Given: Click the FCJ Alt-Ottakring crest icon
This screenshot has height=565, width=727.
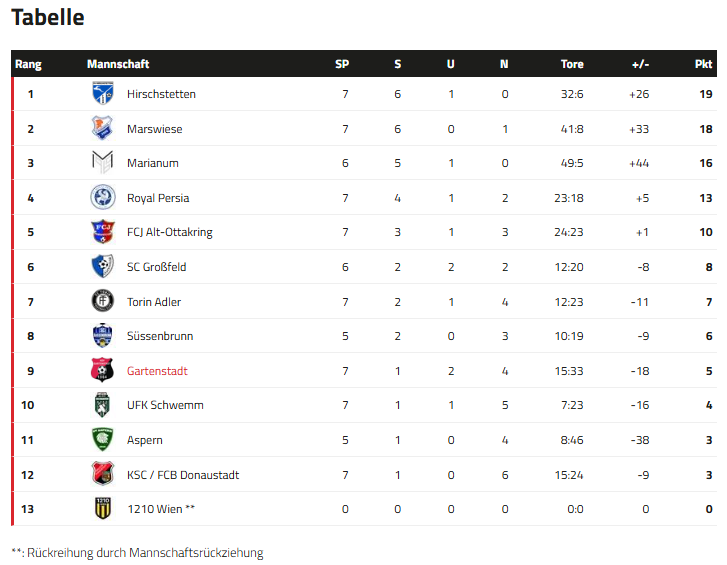Looking at the screenshot, I should point(103,232).
